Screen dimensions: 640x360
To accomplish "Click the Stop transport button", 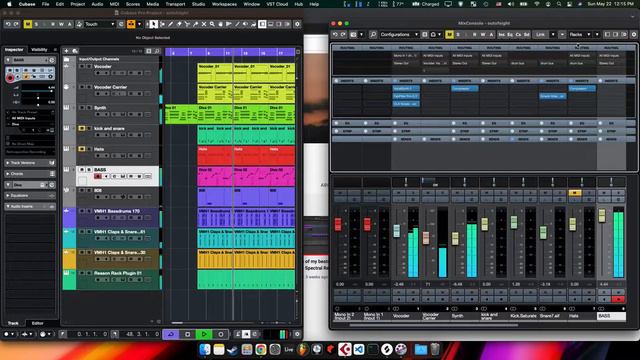I will 187,334.
